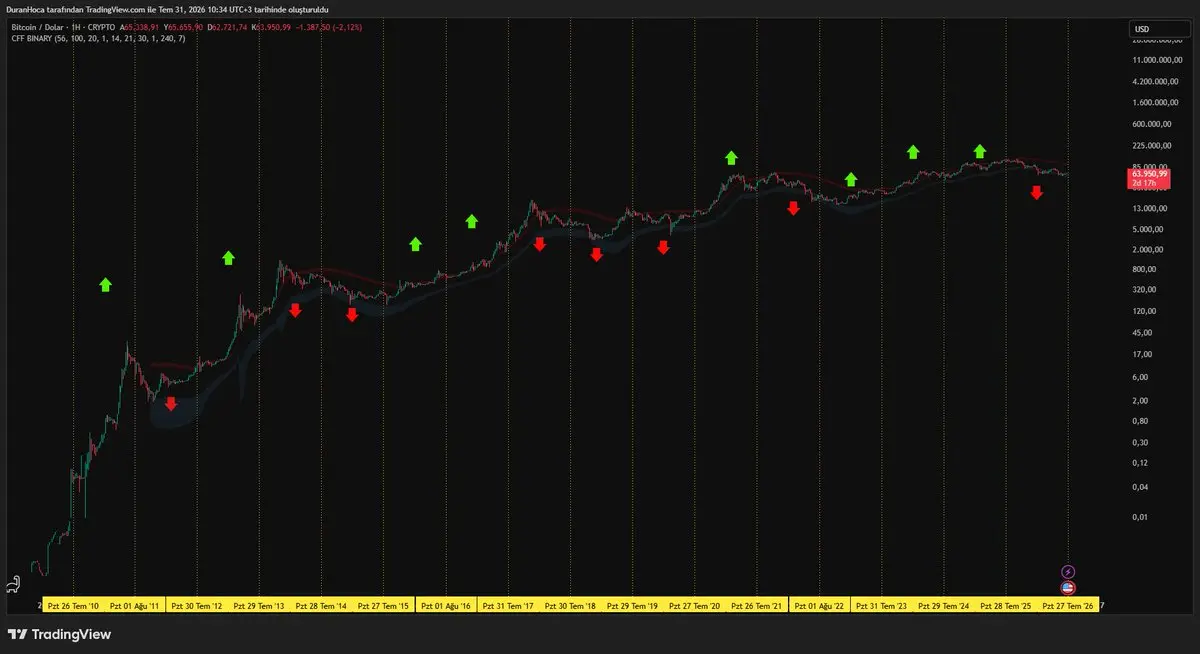Screen dimensions: 1200x654
Task: Click the 13.000,00 price axis label
Action: click(x=1148, y=209)
